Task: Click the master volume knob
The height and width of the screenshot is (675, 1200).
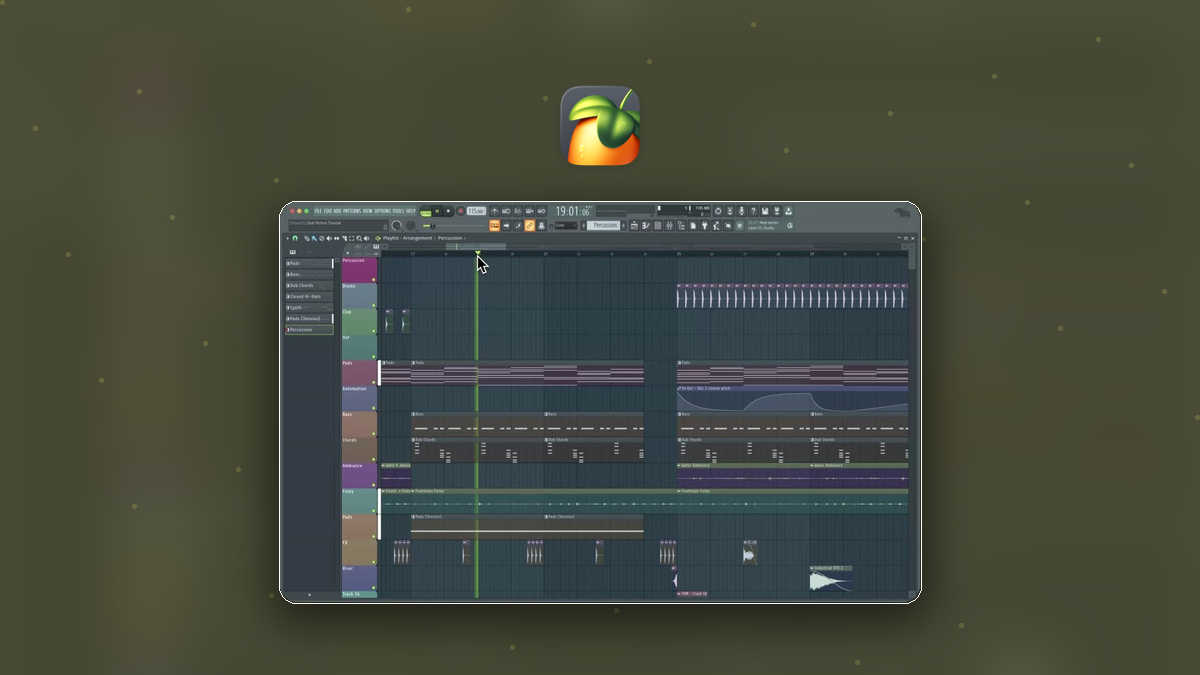Action: click(396, 225)
